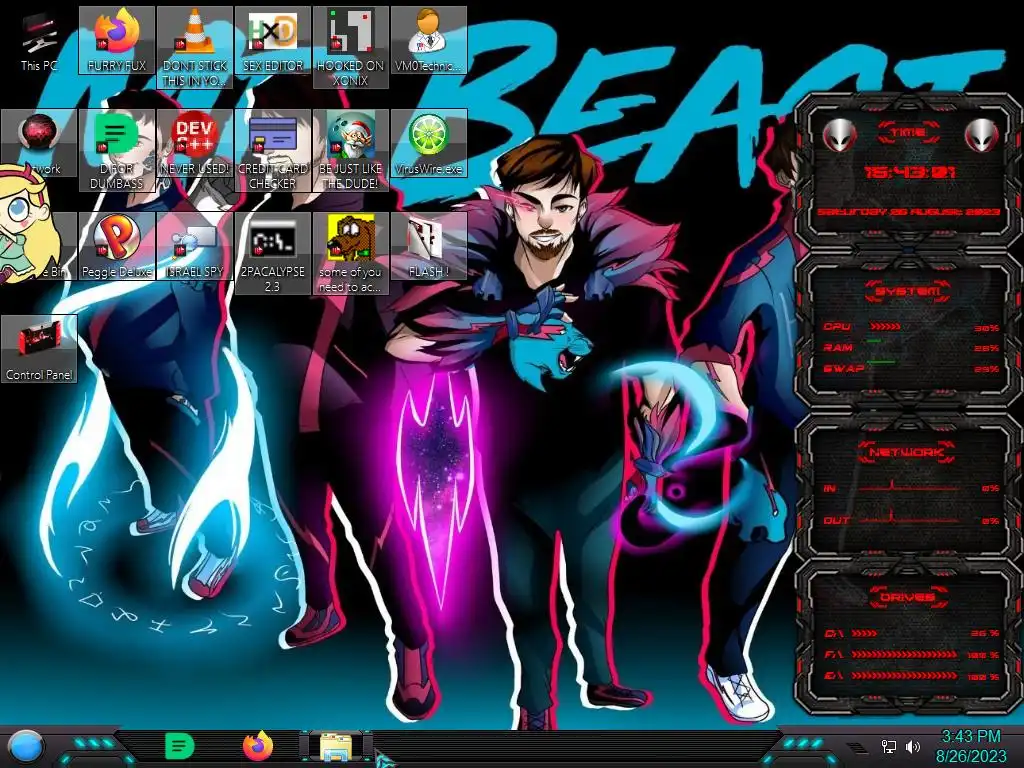The width and height of the screenshot is (1024, 768).
Task: Select the TIME widget header
Action: click(908, 133)
